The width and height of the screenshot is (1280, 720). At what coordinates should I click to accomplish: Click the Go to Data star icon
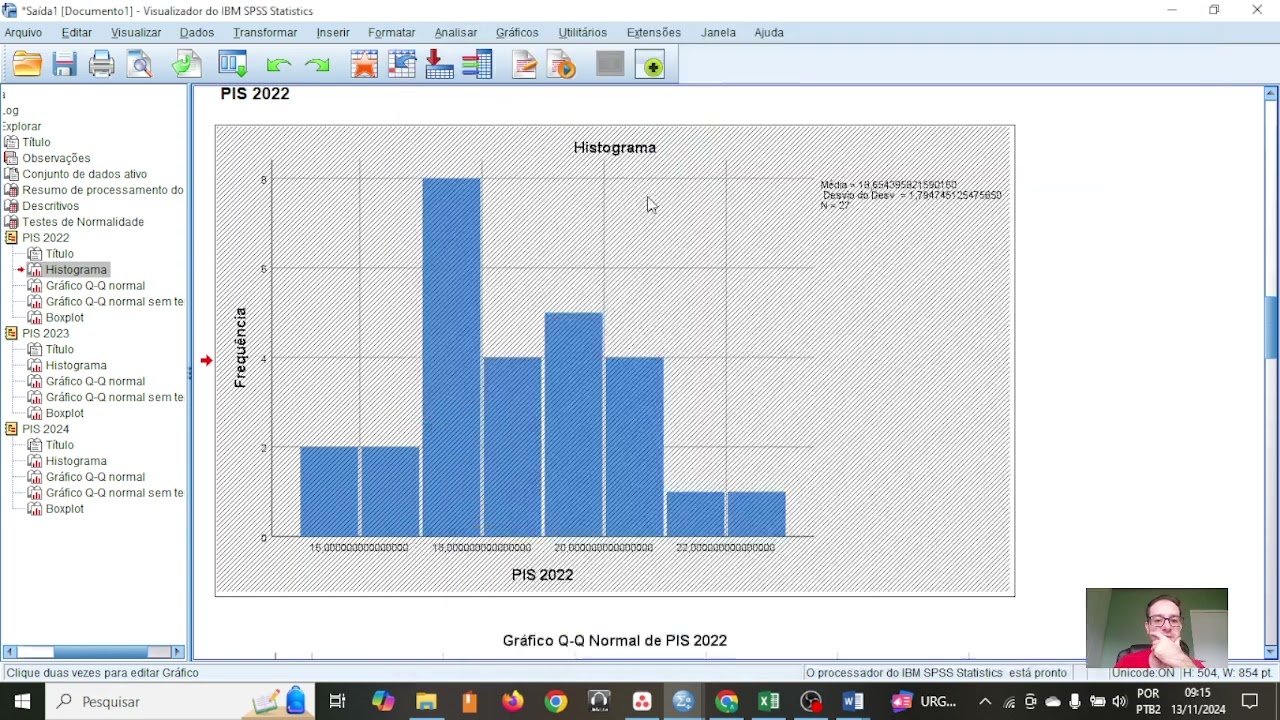pyautogui.click(x=364, y=66)
